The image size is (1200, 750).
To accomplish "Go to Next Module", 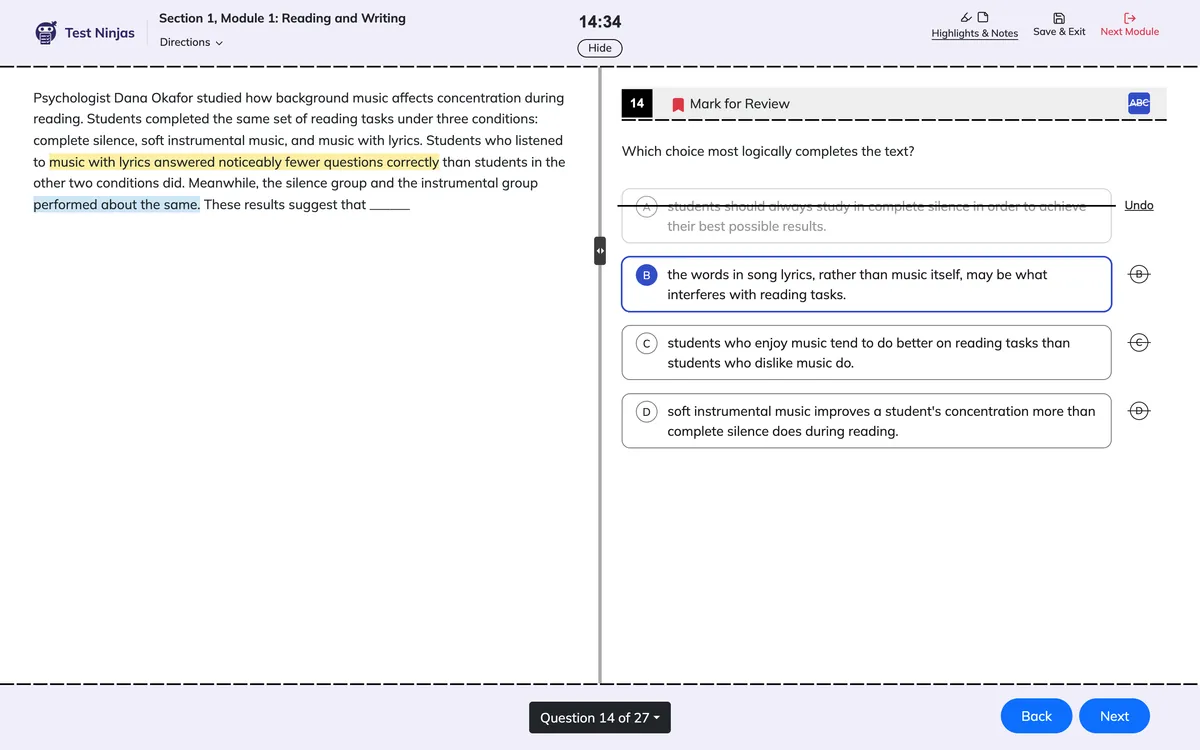I will [1129, 25].
